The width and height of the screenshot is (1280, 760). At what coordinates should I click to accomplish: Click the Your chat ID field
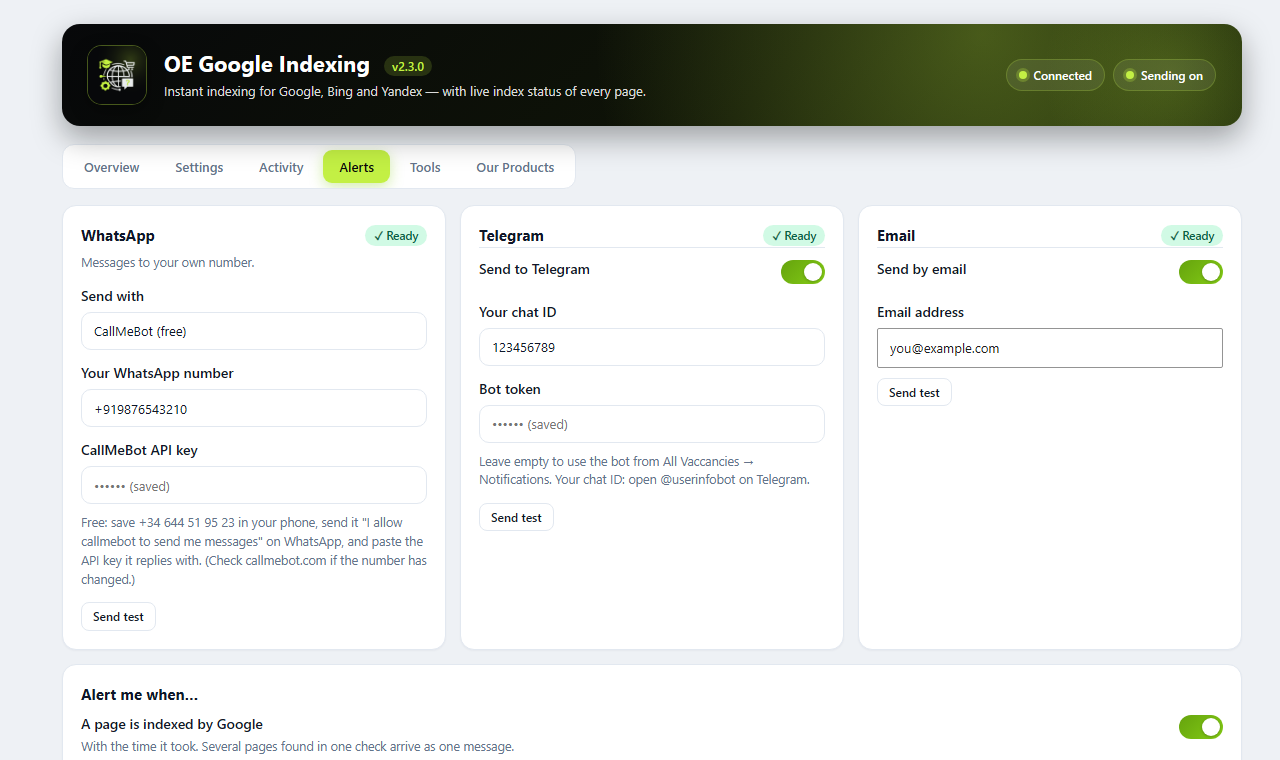point(652,347)
